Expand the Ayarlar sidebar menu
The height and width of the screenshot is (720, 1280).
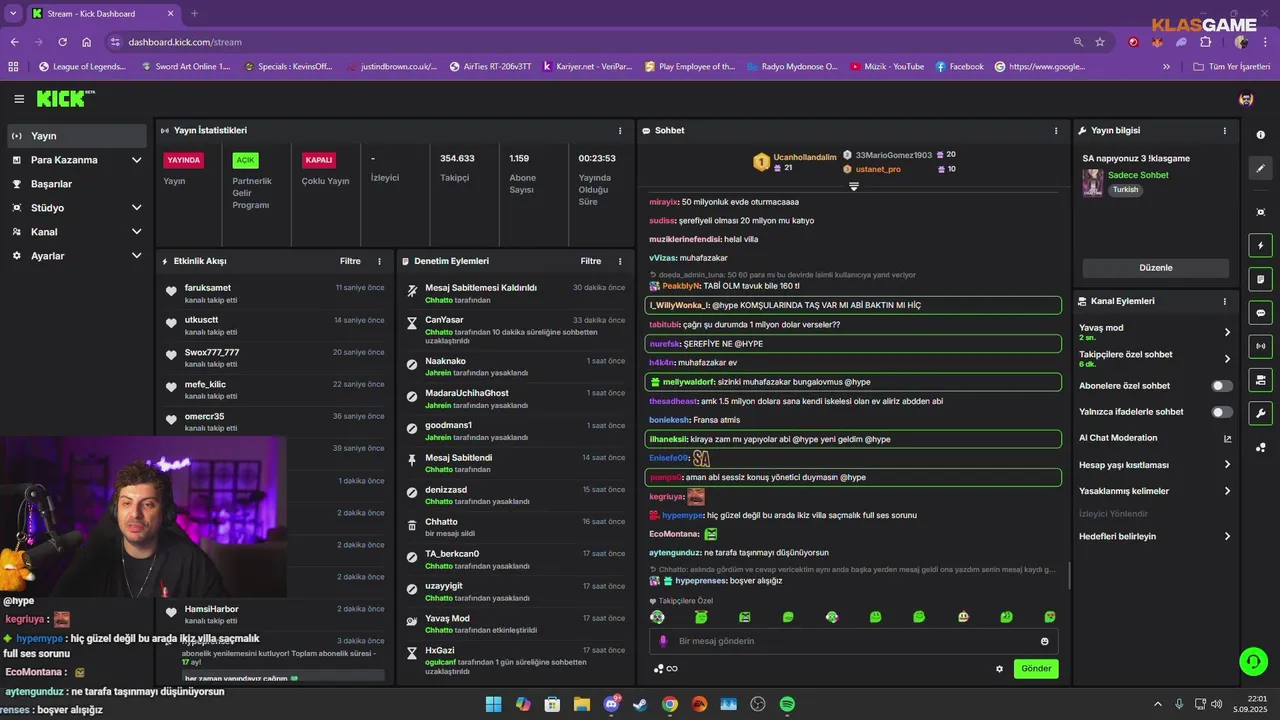[x=137, y=256]
